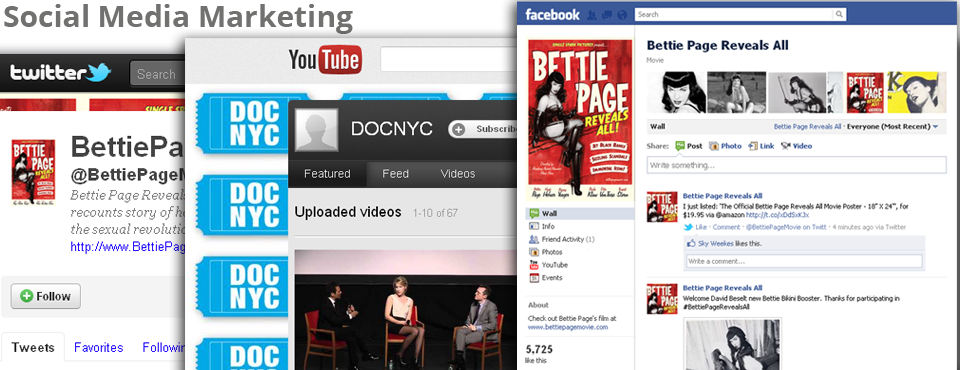This screenshot has width=960, height=370.
Task: Open Everyone (Most Recent) filter dropdown
Action: pos(893,127)
